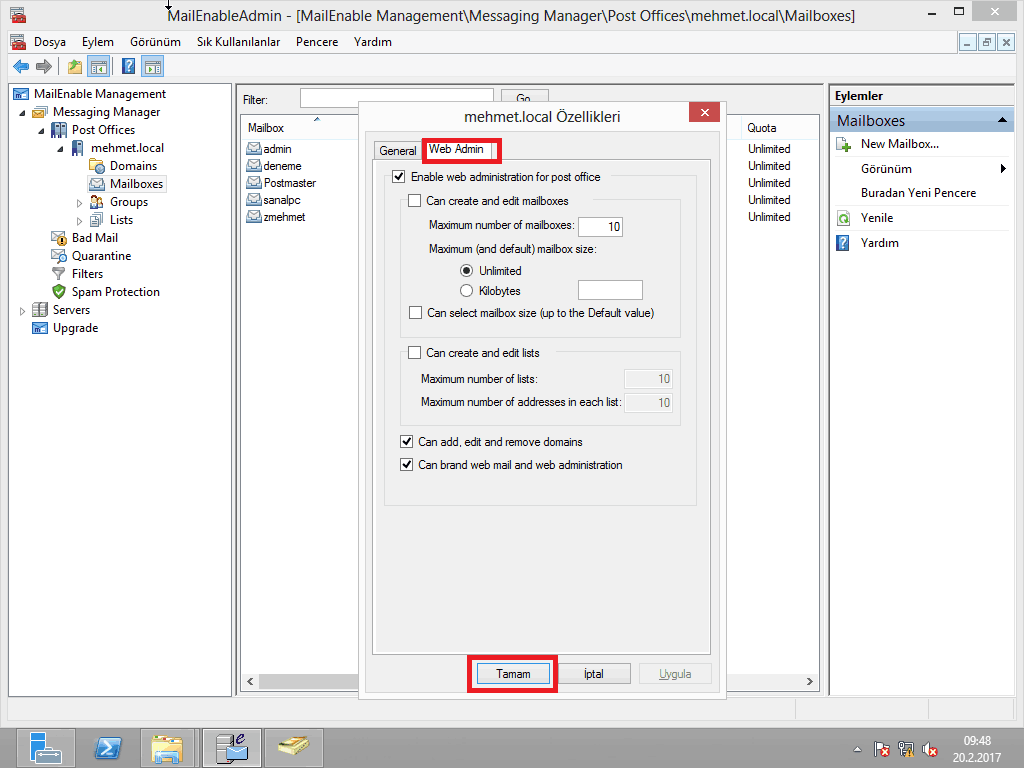The width and height of the screenshot is (1024, 768).
Task: Click the Quarantine icon in tree
Action: tap(59, 256)
